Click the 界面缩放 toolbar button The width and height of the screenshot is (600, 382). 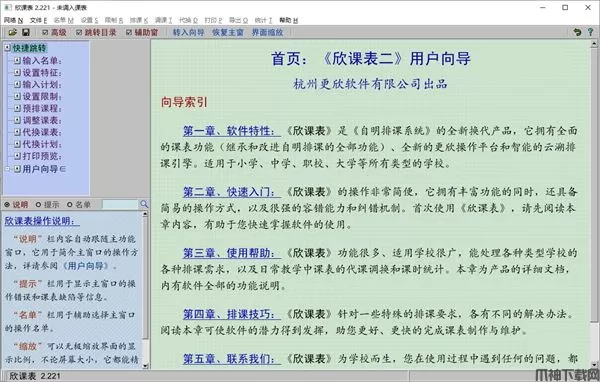pos(267,33)
